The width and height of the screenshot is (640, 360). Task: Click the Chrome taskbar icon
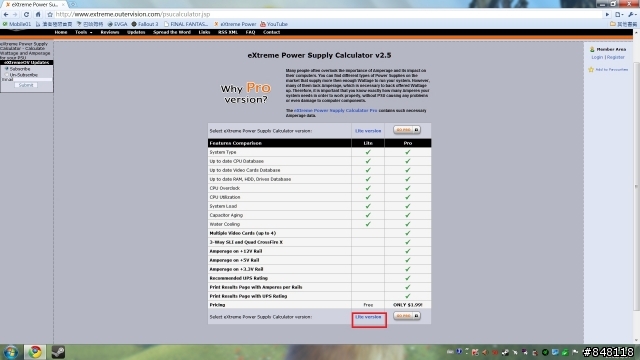[35, 352]
